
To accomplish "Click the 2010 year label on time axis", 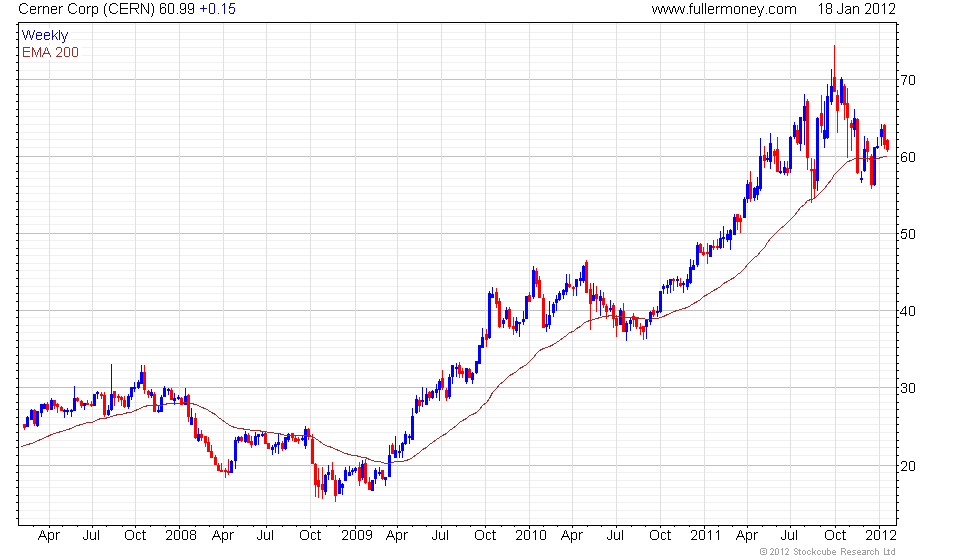I will coord(531,536).
